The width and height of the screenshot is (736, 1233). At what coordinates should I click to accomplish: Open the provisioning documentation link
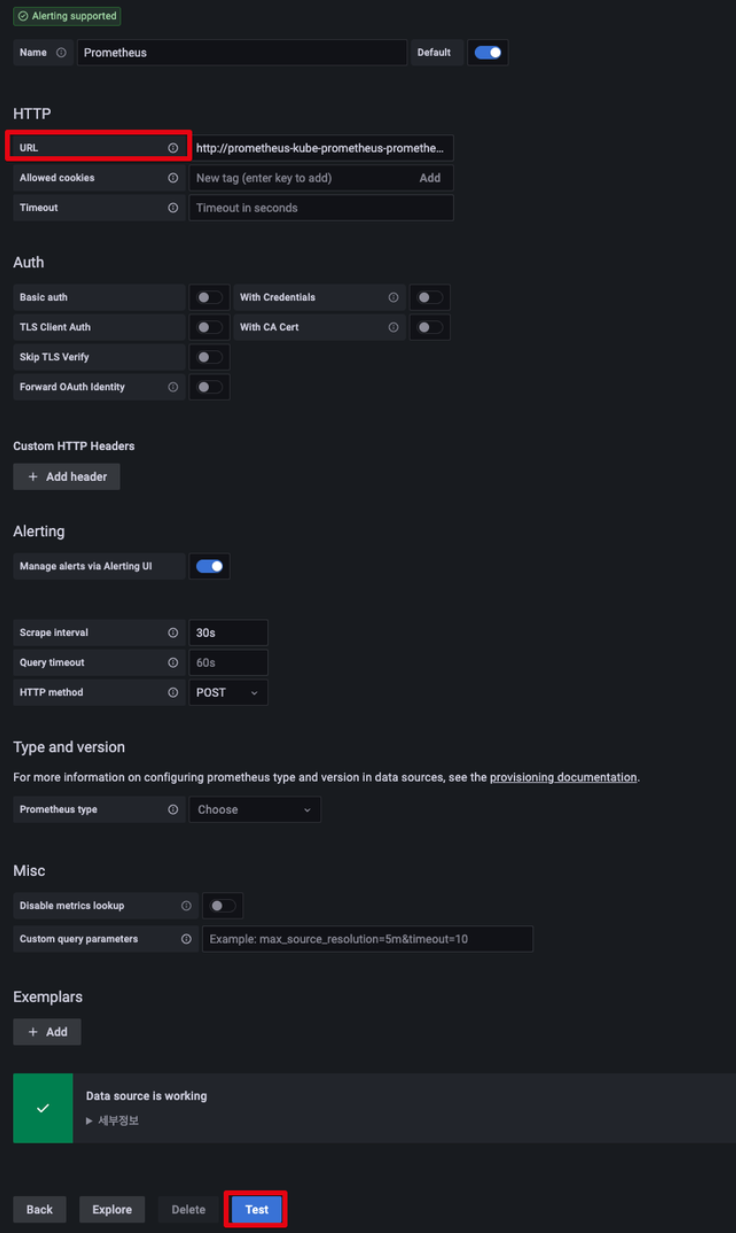tap(563, 777)
